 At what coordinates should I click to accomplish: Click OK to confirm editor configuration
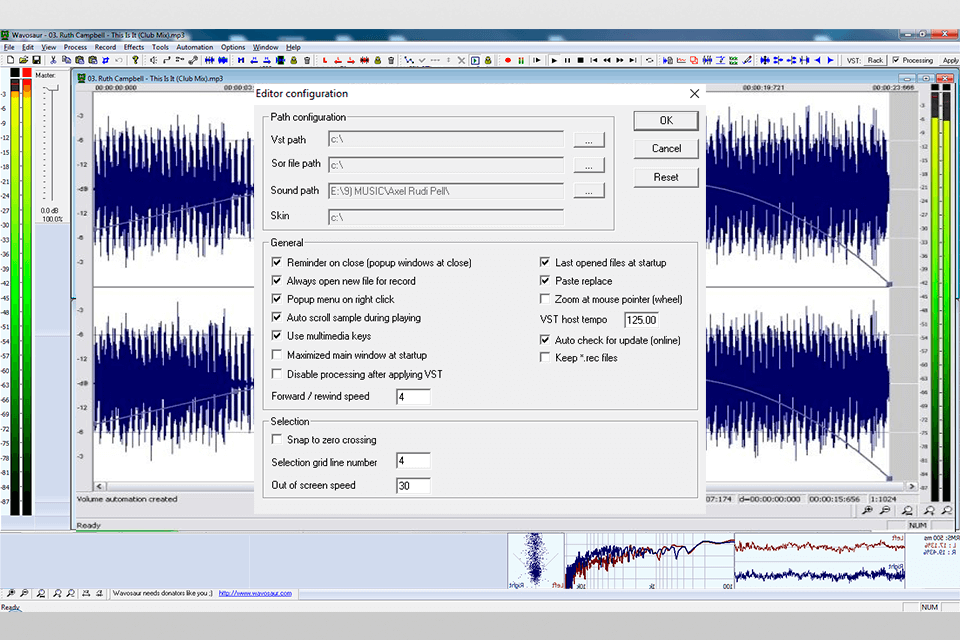(665, 120)
